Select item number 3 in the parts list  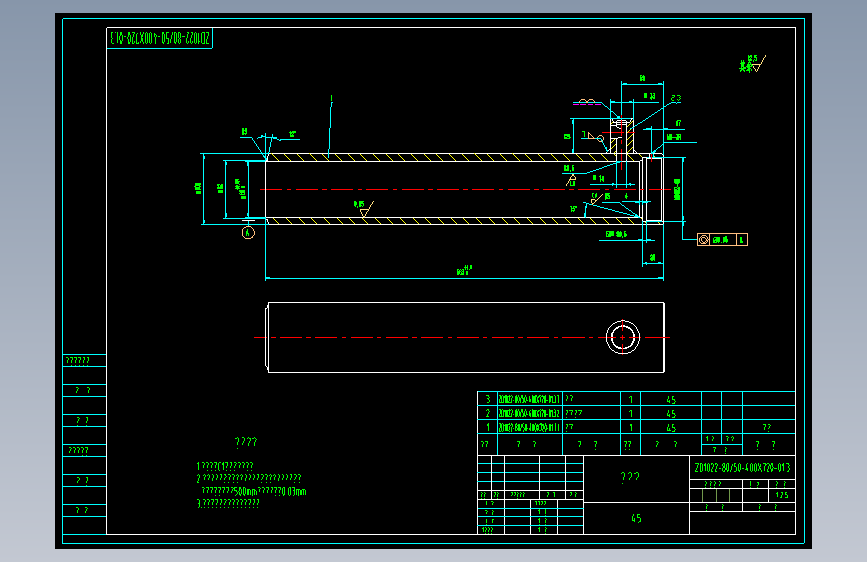click(x=488, y=399)
